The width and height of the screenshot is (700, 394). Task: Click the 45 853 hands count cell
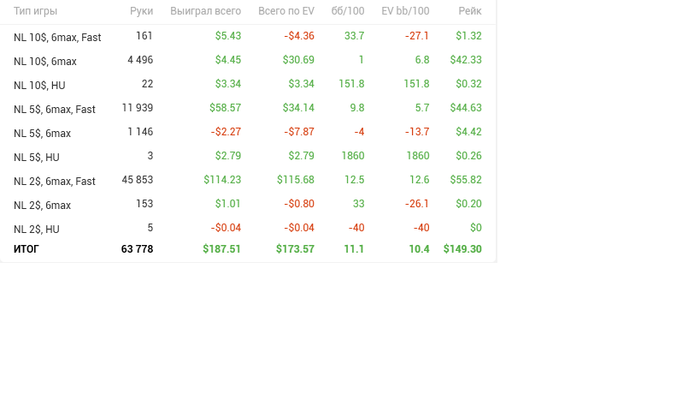[x=138, y=180]
